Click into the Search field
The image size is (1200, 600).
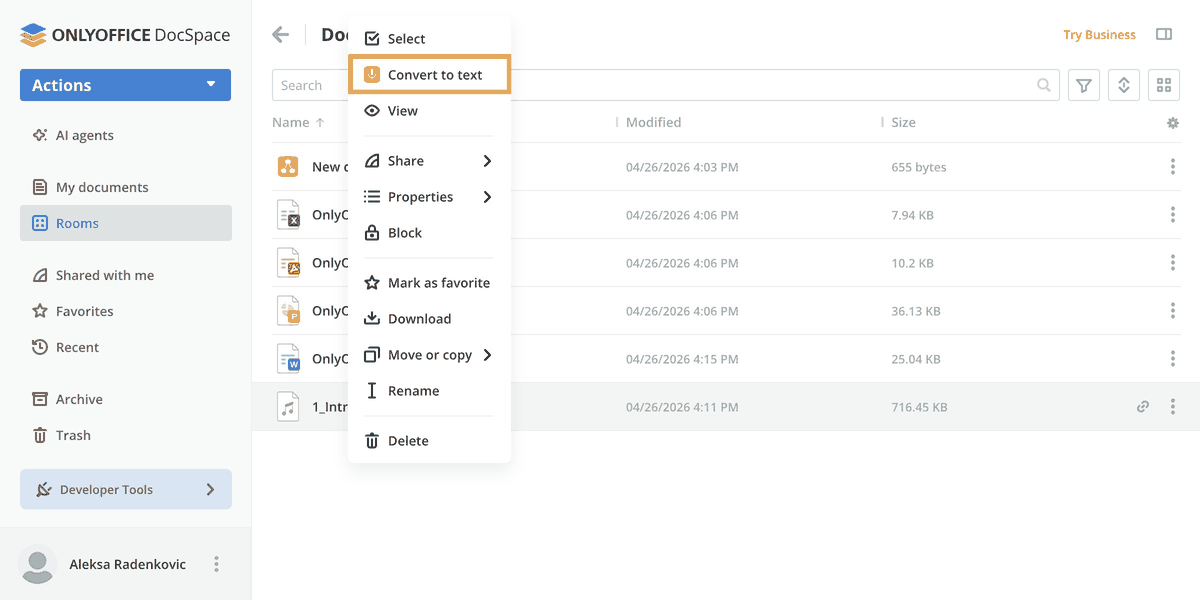[665, 85]
